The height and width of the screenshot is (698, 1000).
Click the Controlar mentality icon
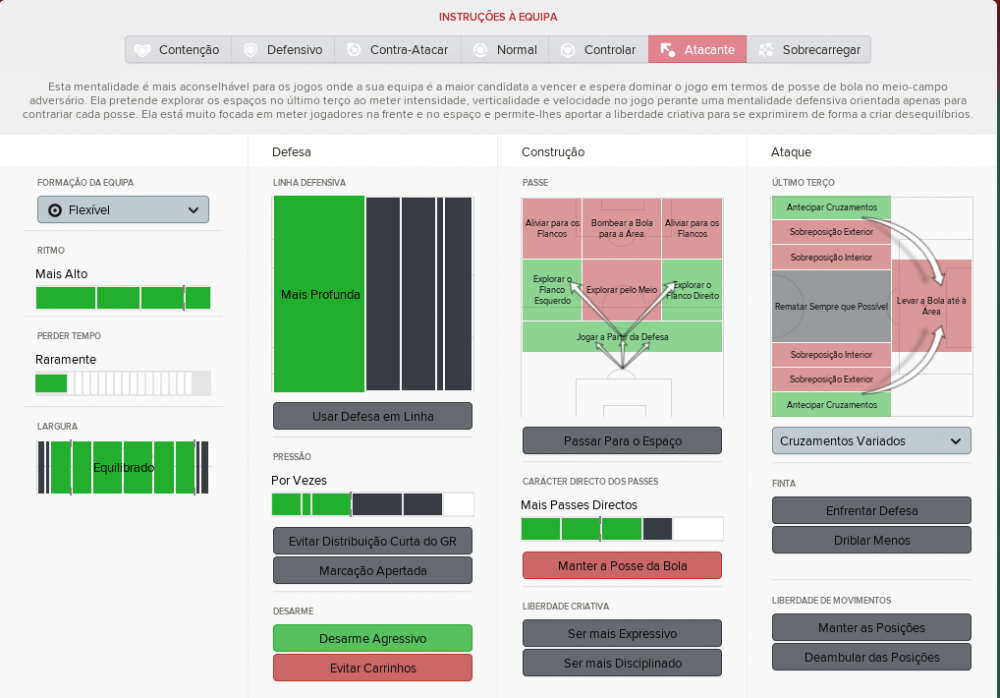(568, 50)
